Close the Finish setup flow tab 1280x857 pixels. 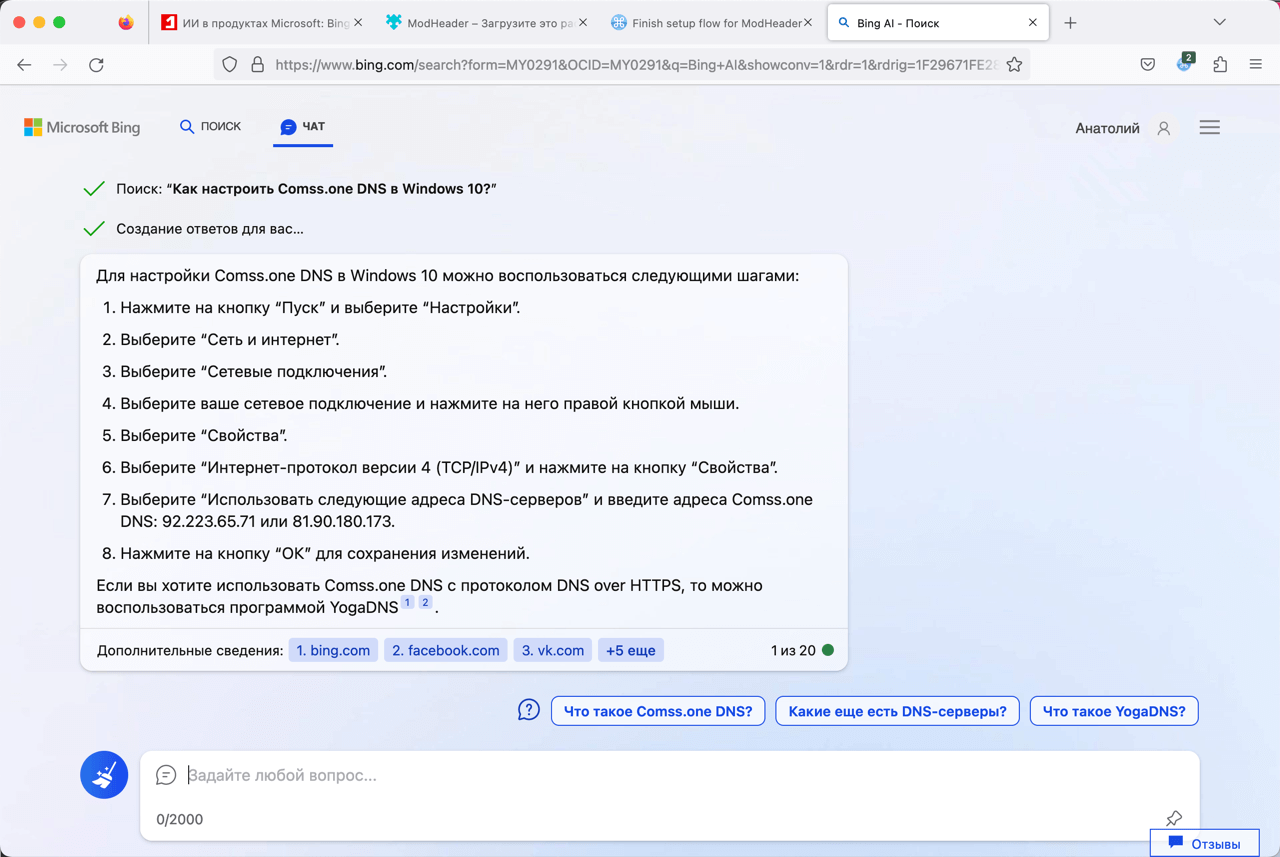808,23
